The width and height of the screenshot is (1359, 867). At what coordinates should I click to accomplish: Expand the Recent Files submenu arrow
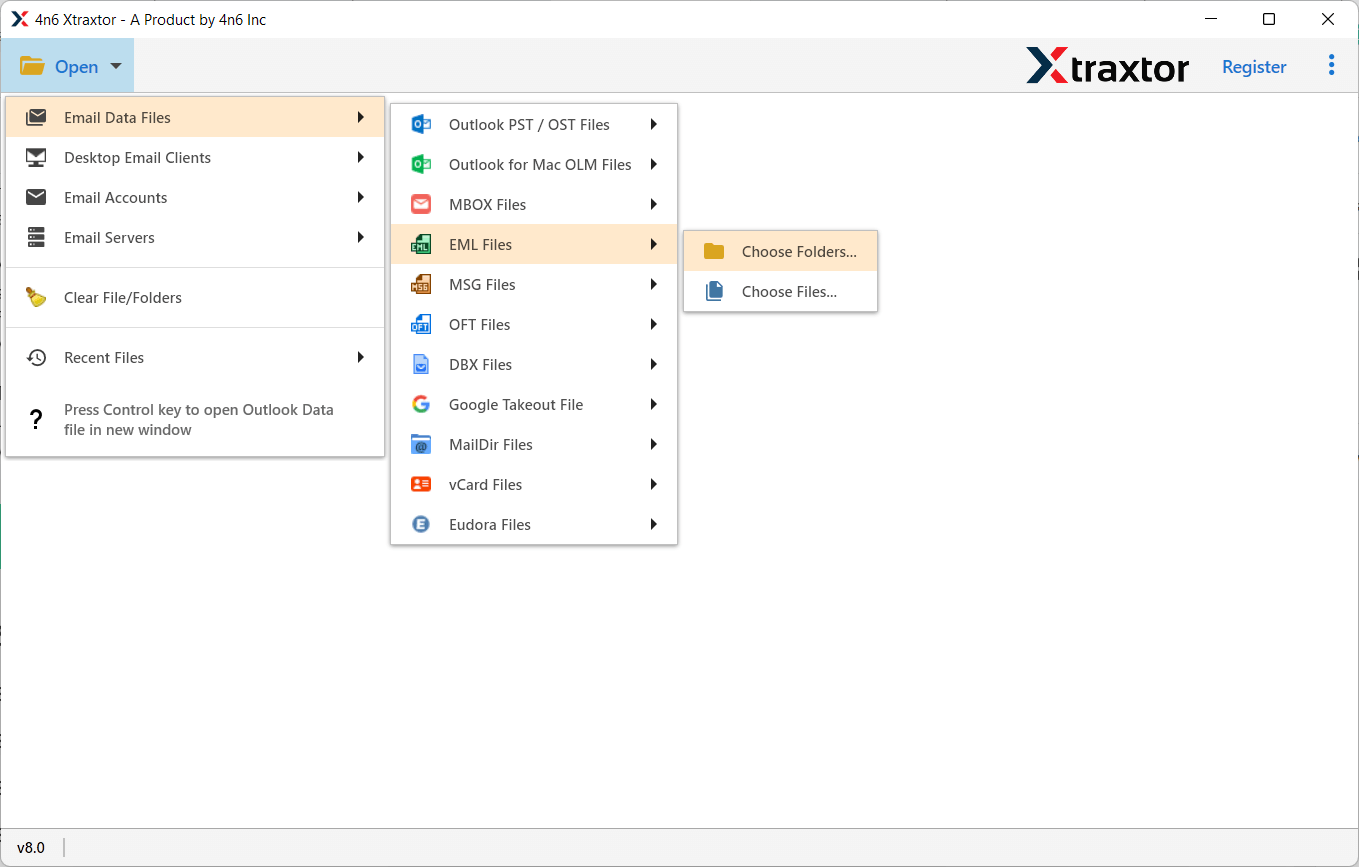tap(360, 357)
